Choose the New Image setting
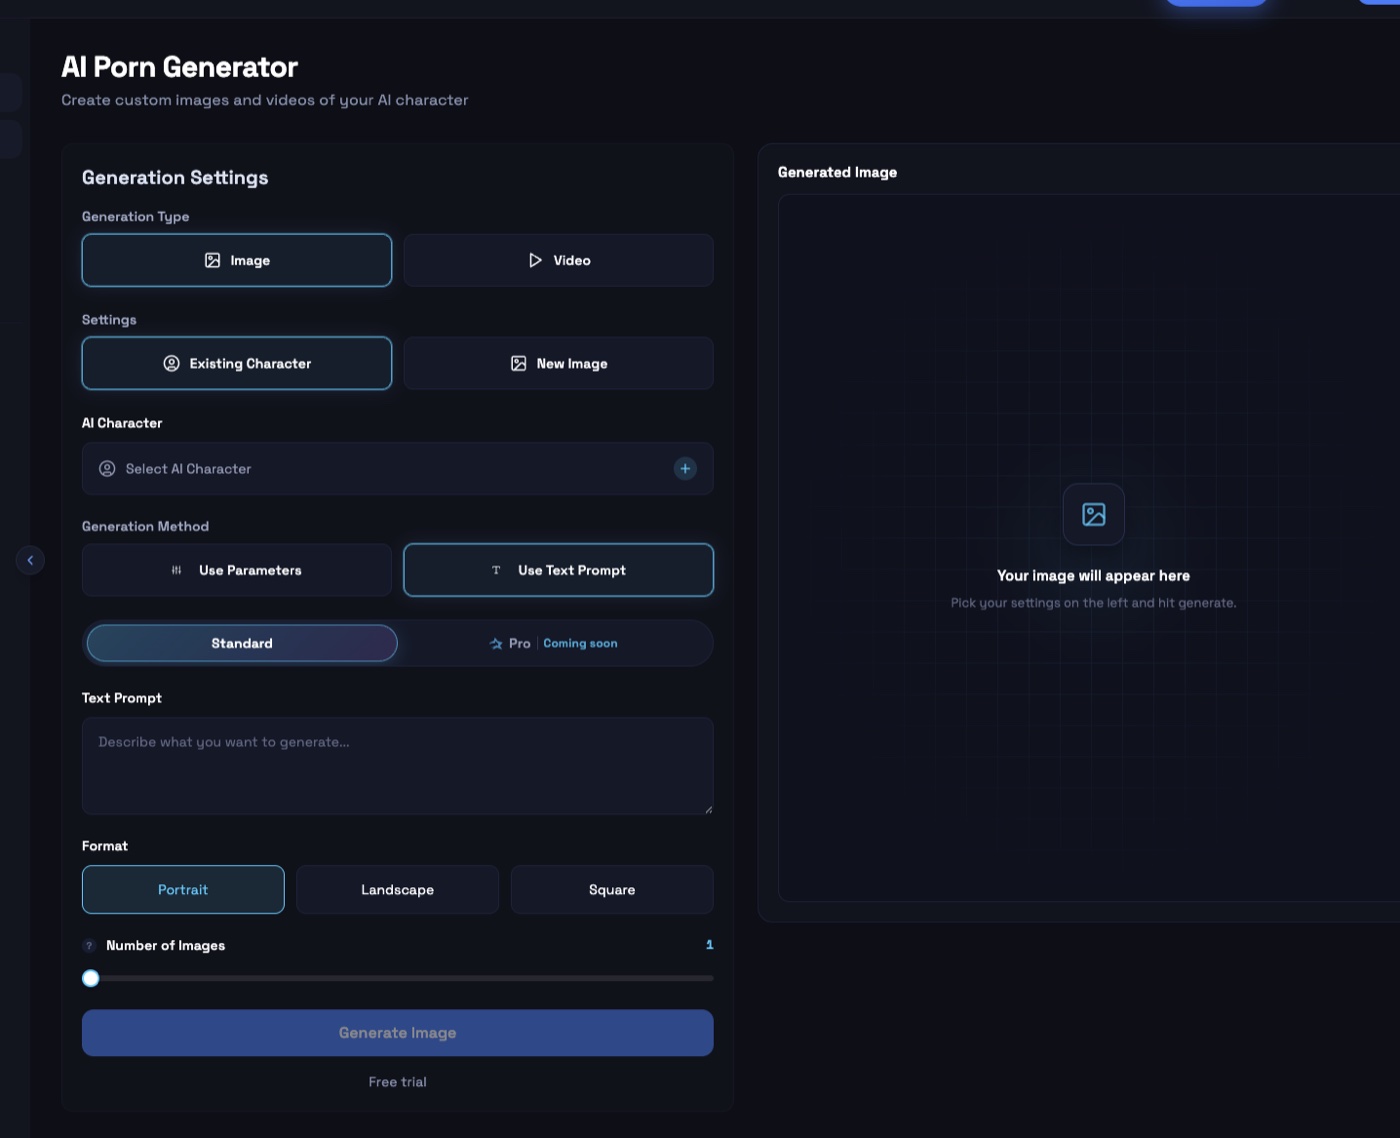The image size is (1400, 1138). (558, 363)
